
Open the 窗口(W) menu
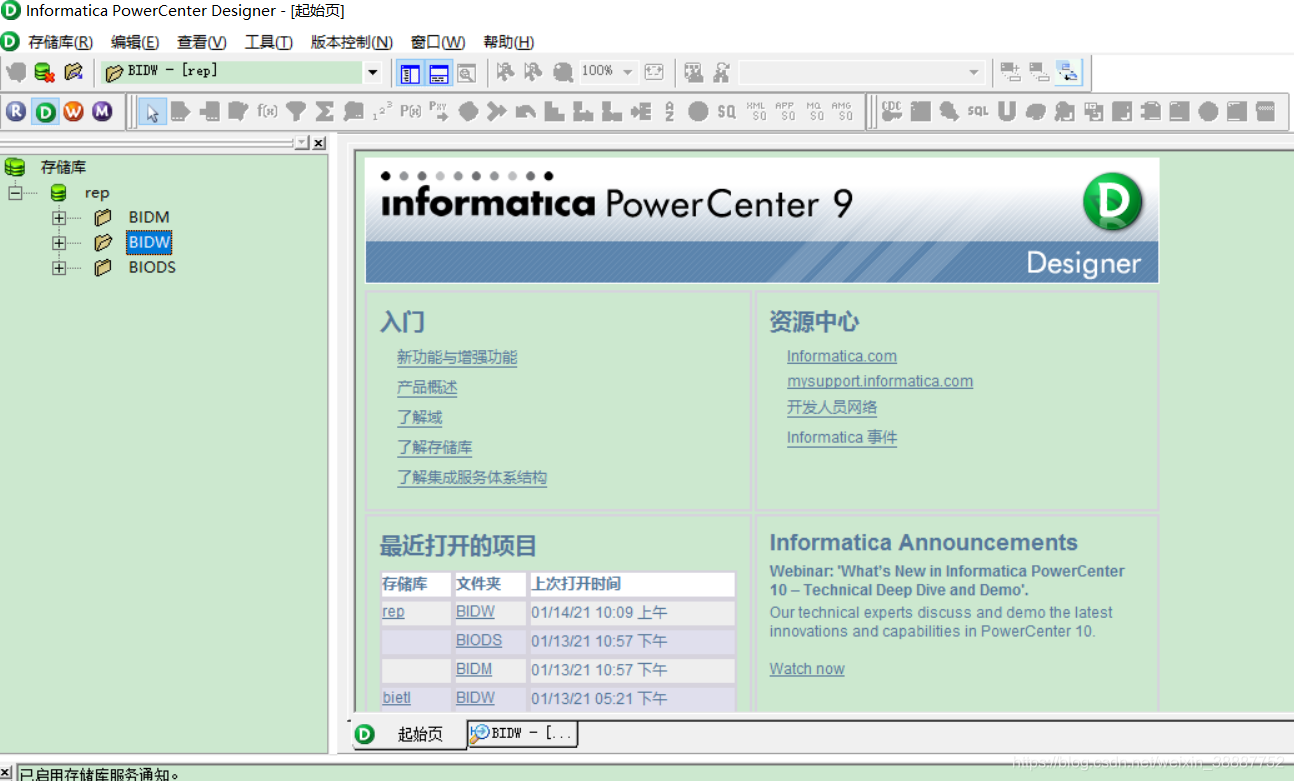[438, 42]
